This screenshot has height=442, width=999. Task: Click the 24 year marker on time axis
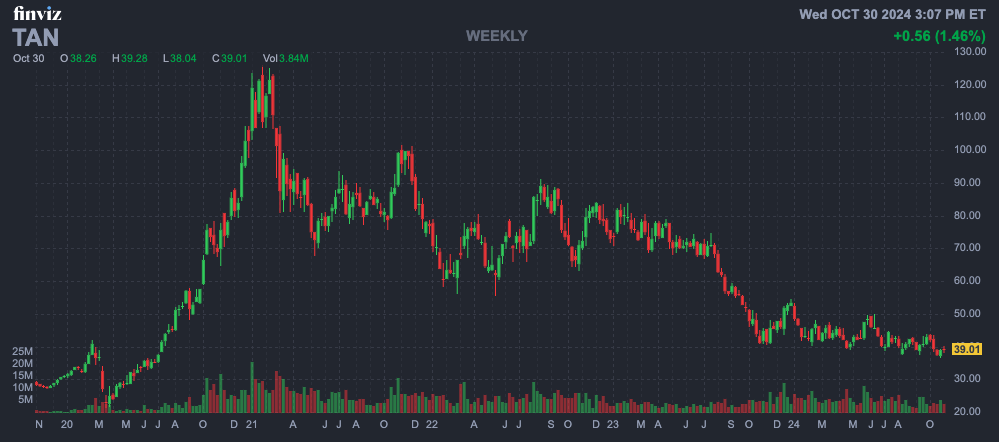pos(793,425)
